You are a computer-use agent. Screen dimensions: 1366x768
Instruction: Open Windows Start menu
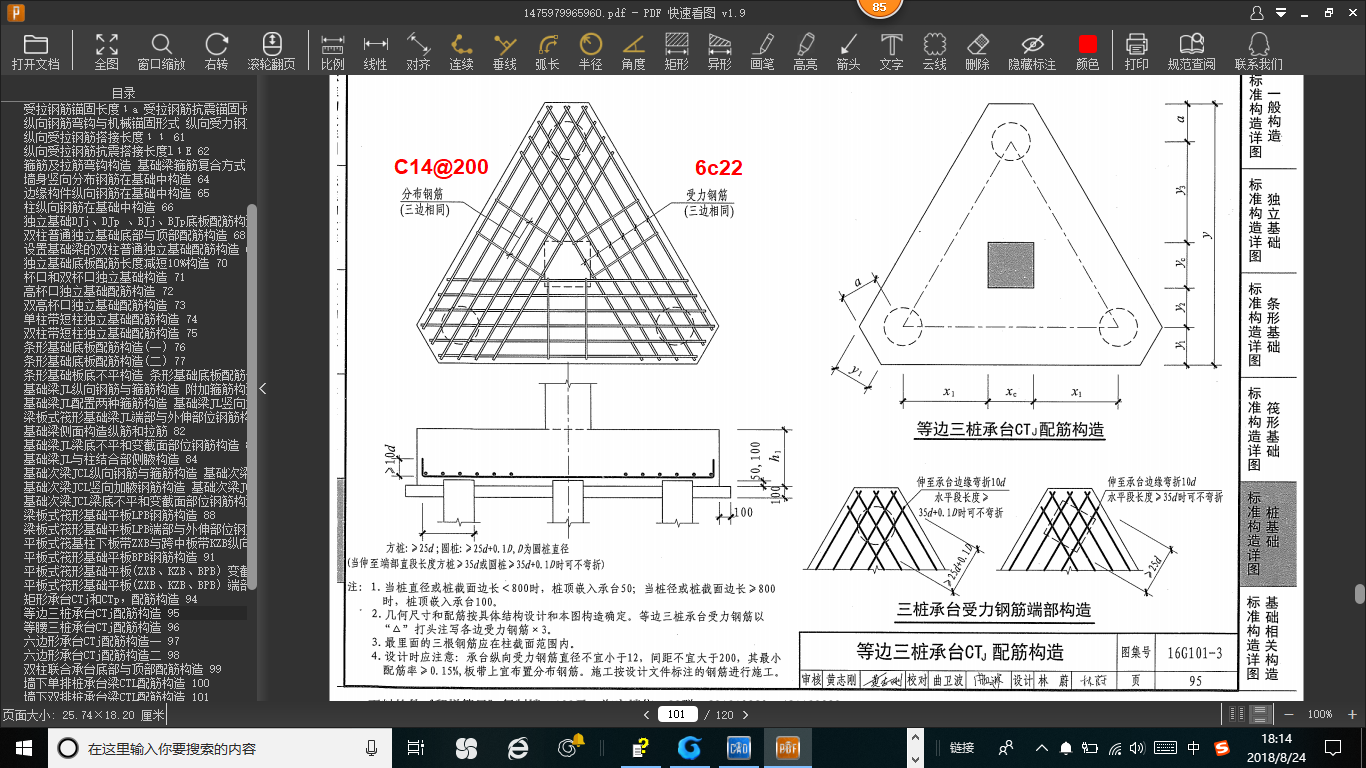coord(24,748)
